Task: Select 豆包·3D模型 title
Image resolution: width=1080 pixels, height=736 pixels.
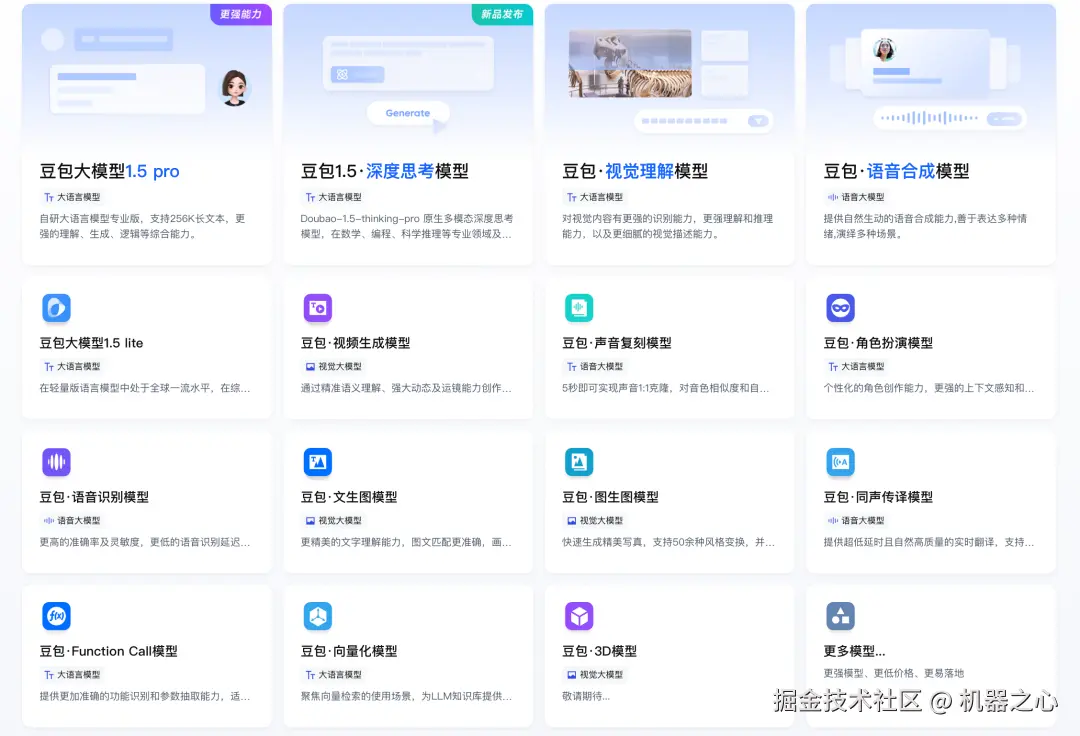Action: [x=599, y=651]
